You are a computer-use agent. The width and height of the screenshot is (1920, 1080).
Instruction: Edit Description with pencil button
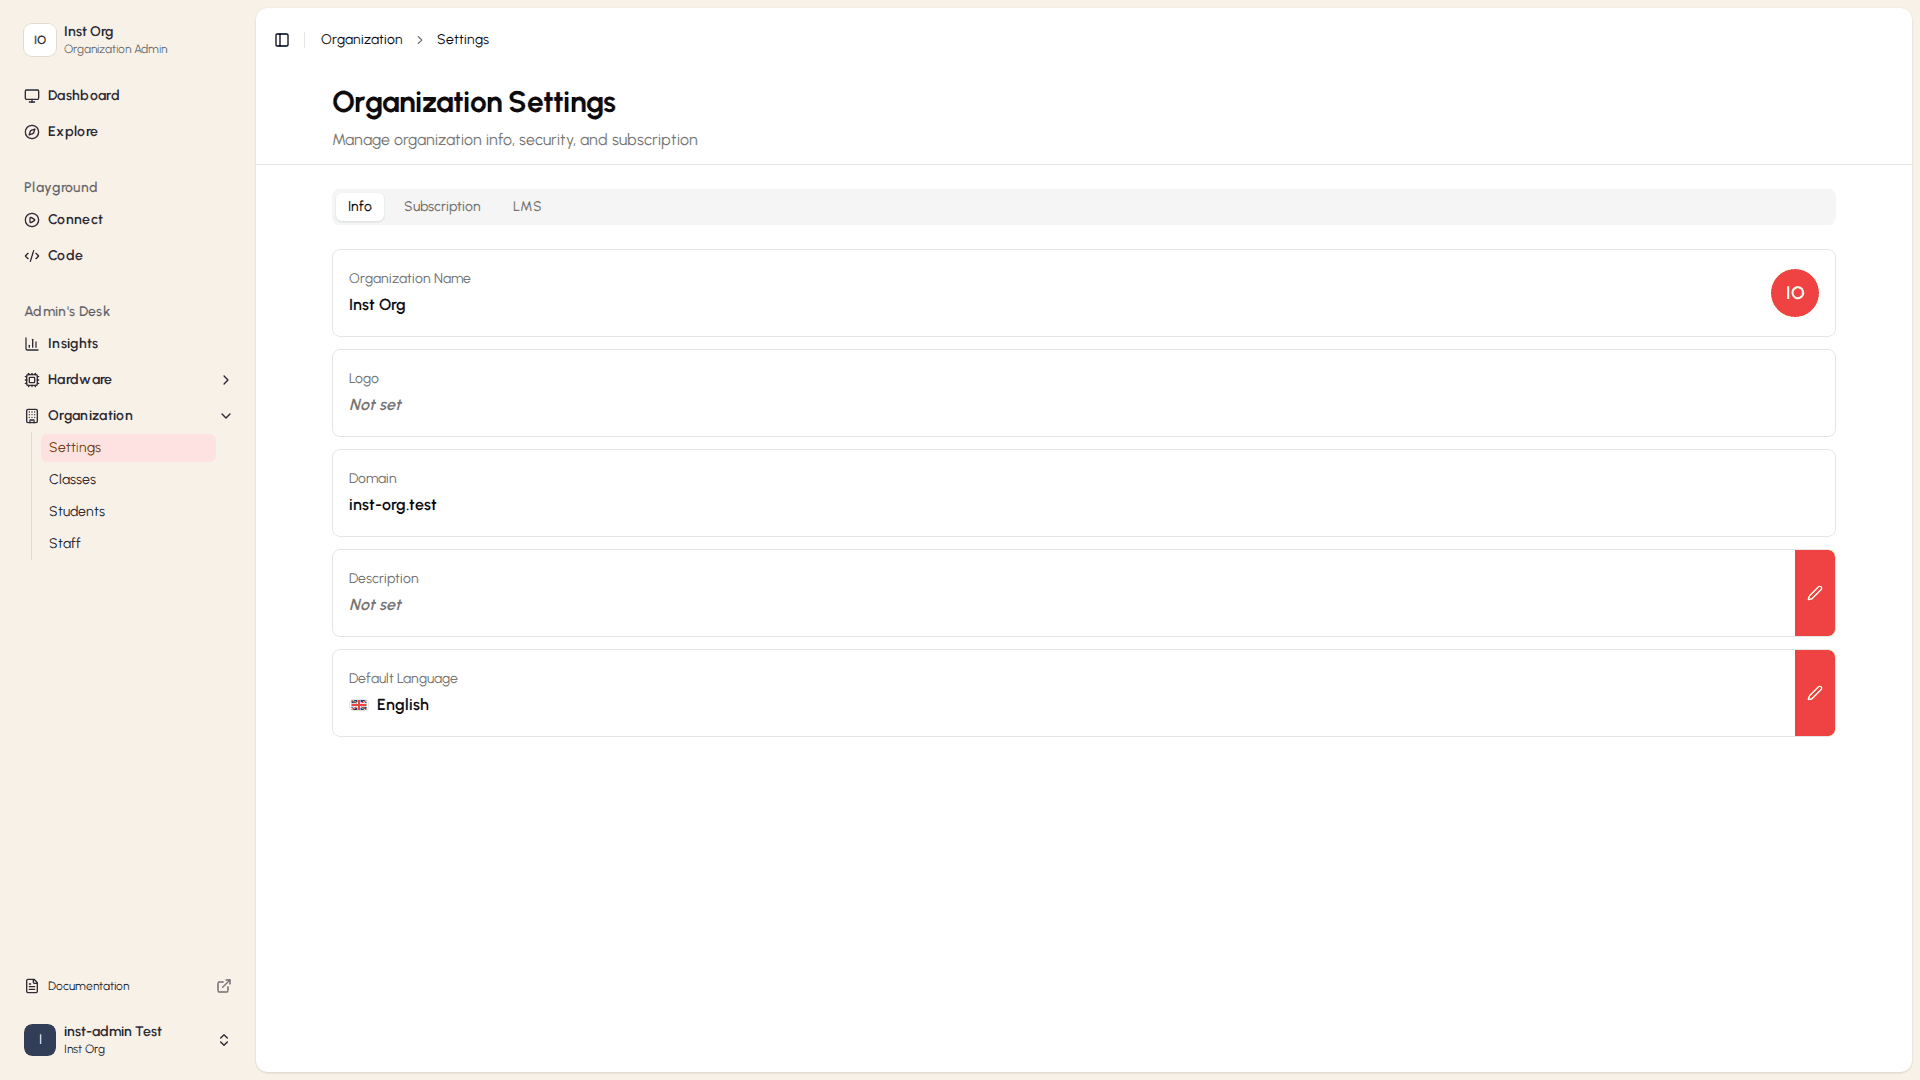click(1815, 593)
